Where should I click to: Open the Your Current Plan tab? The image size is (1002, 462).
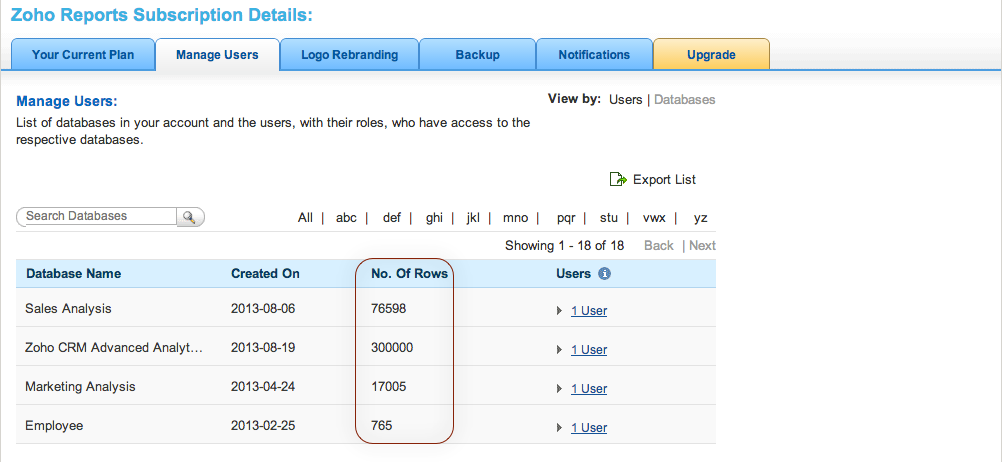click(83, 54)
